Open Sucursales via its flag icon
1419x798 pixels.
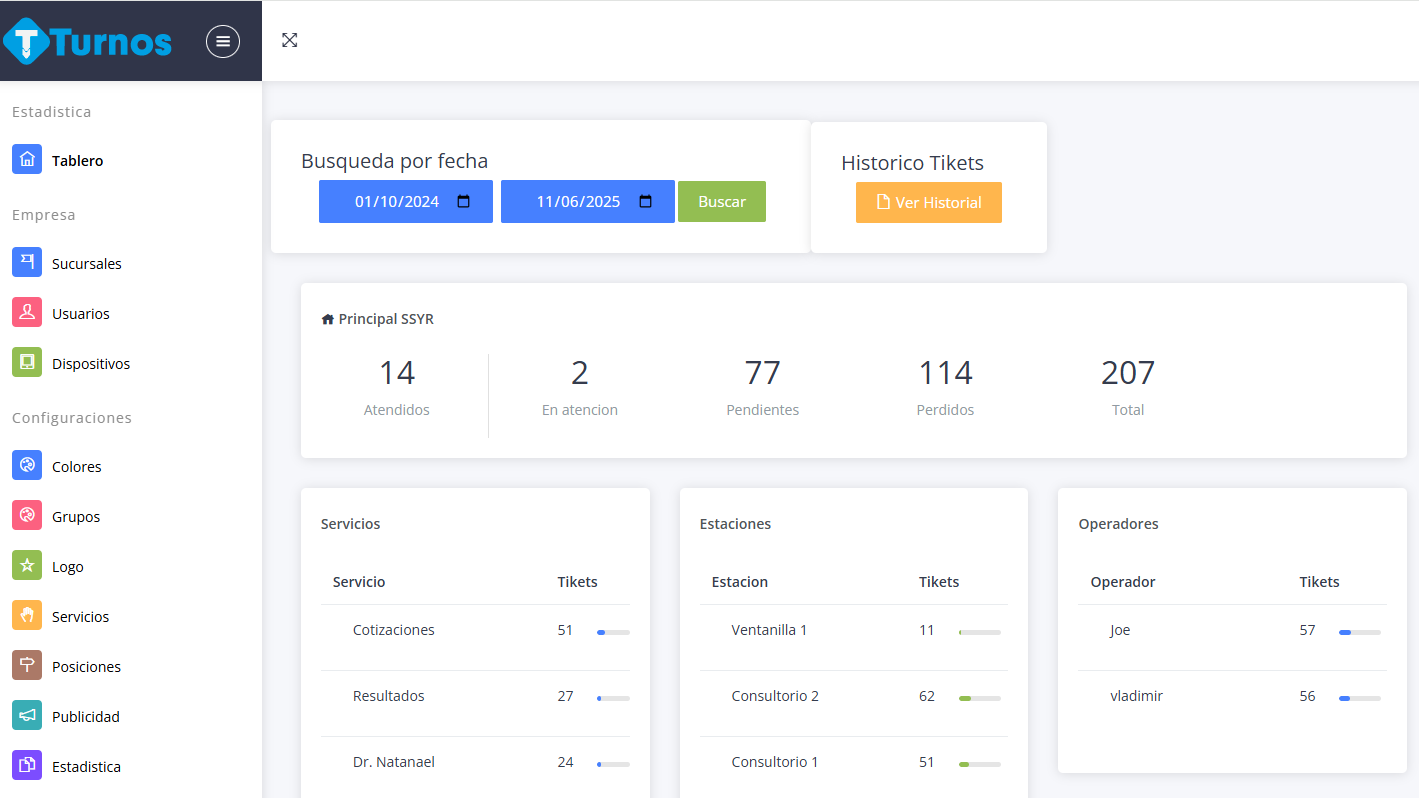click(27, 263)
